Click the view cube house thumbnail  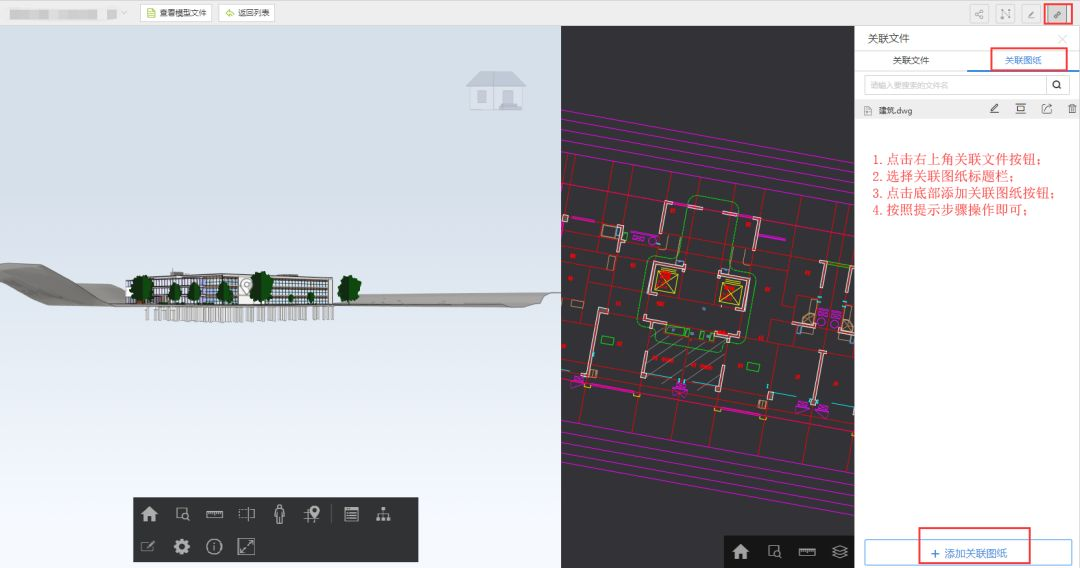pyautogui.click(x=496, y=91)
